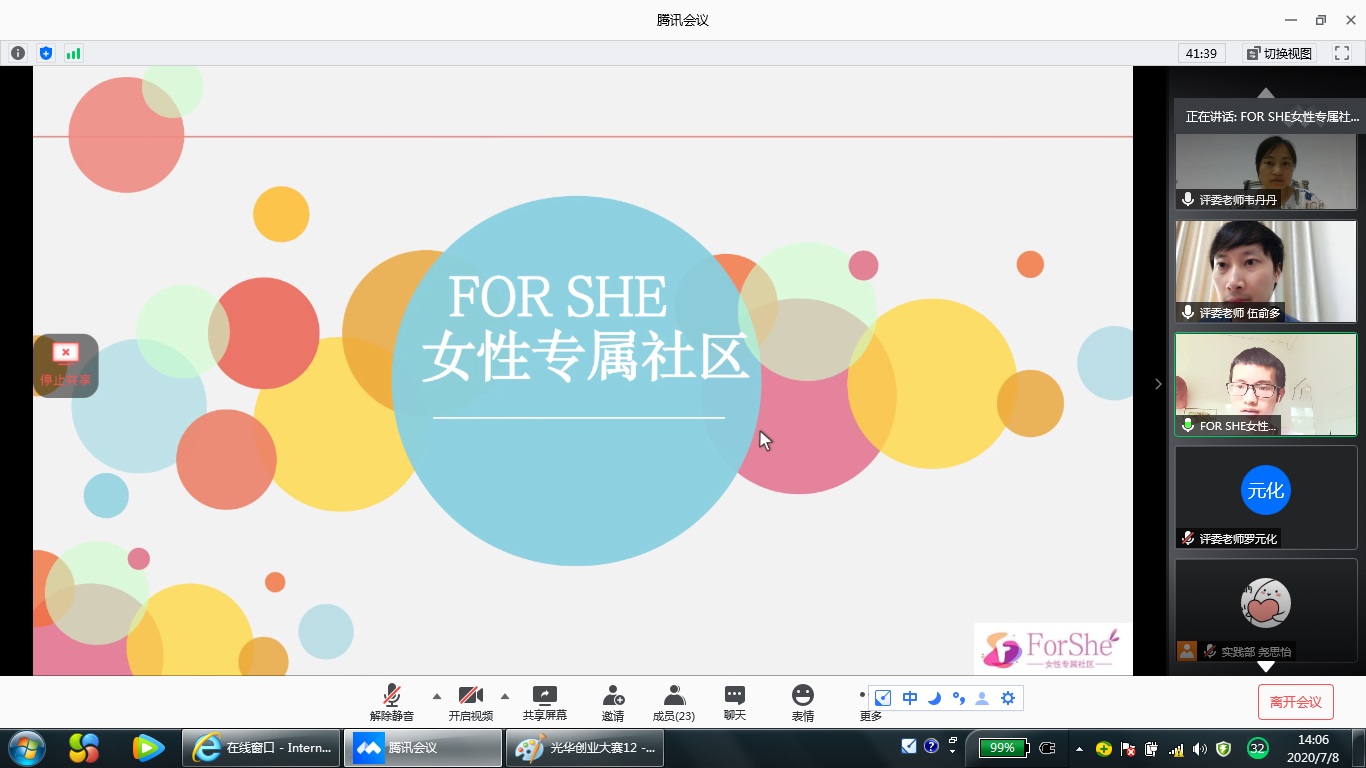Switch to 光华创业大赛12 taskbar window
The width and height of the screenshot is (1366, 768).
click(x=586, y=748)
